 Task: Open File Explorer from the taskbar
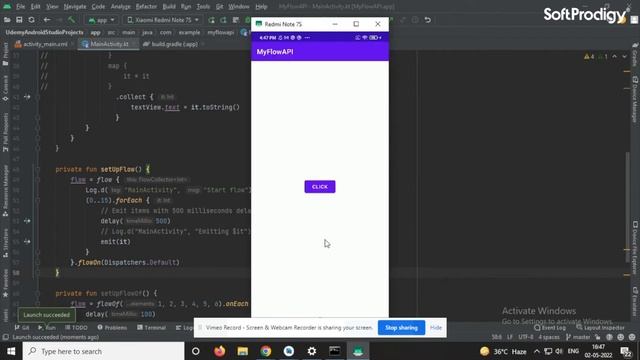coord(242,351)
